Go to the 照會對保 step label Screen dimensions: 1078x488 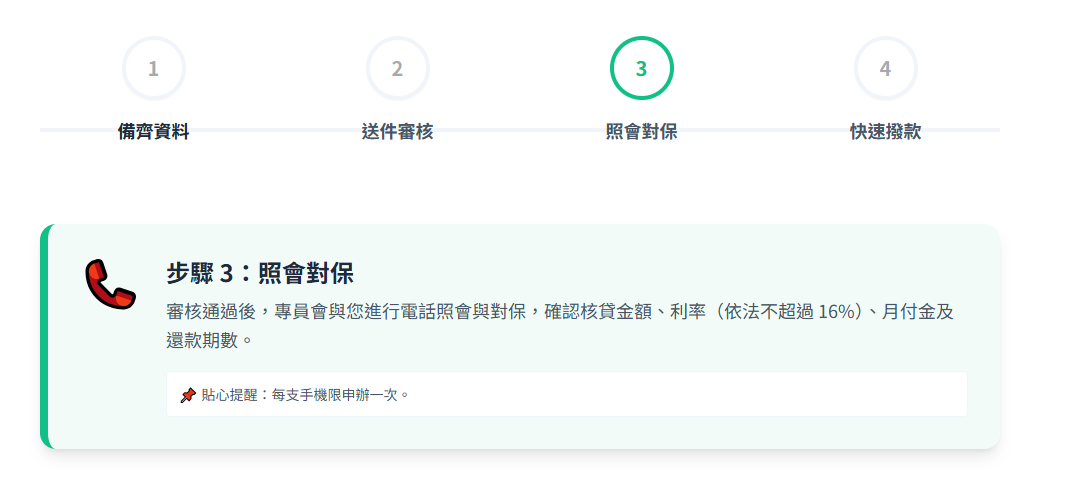pos(641,131)
